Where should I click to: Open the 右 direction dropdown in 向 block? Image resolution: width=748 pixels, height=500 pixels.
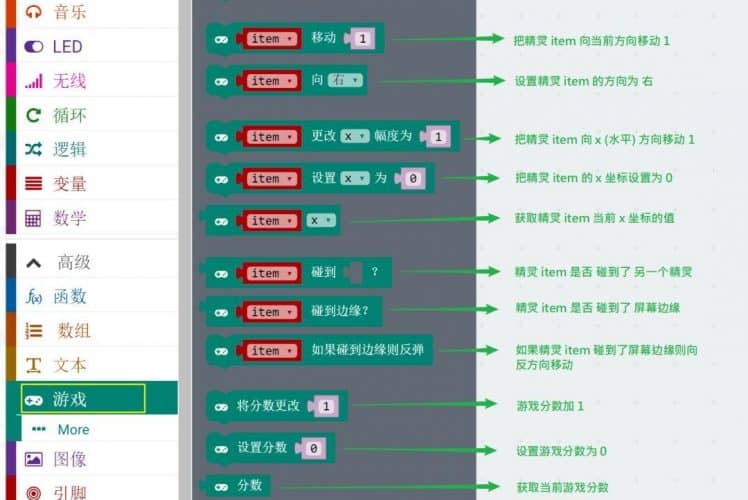(x=345, y=81)
